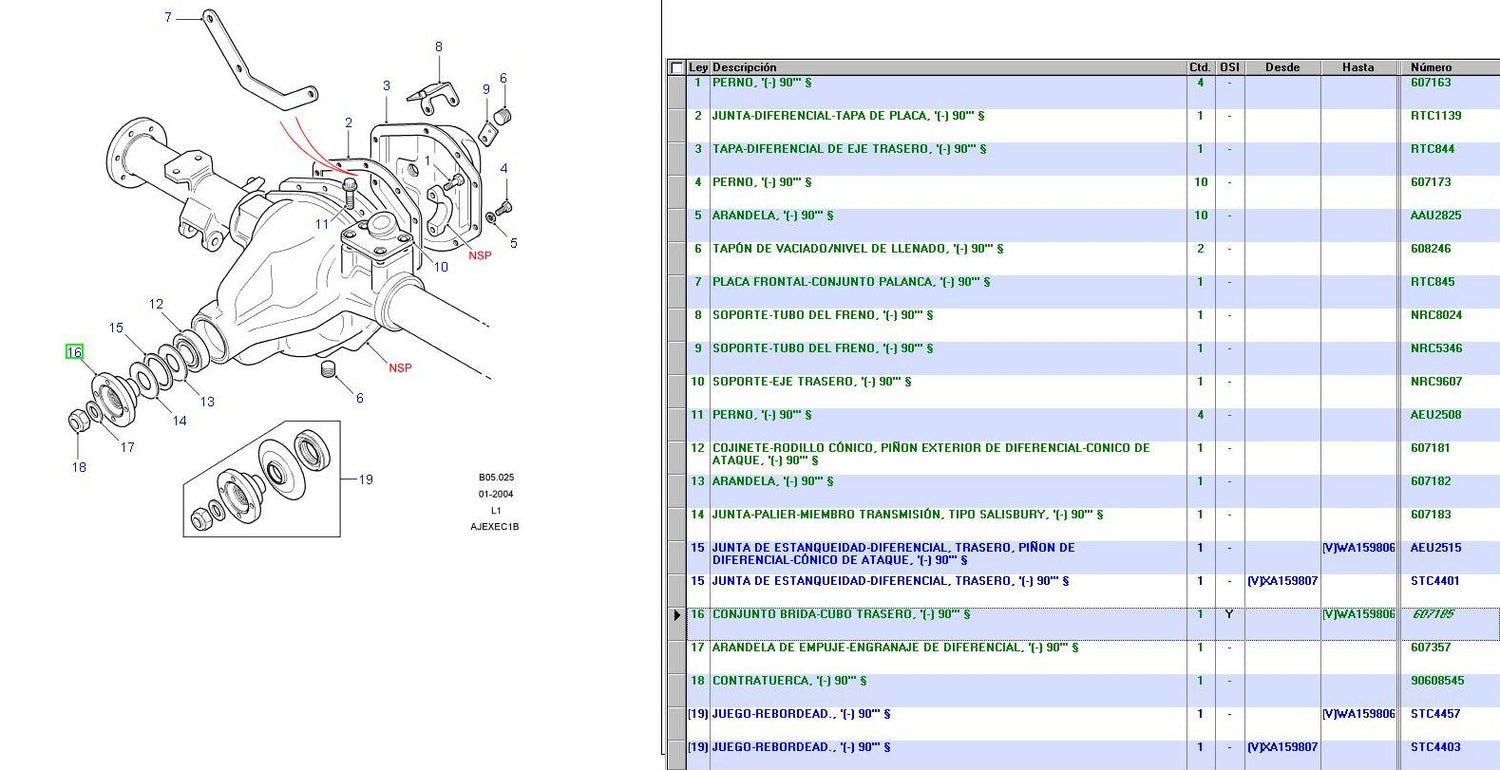The width and height of the screenshot is (1500, 770).
Task: Select callout number 10 on the diagram
Action: click(x=441, y=267)
